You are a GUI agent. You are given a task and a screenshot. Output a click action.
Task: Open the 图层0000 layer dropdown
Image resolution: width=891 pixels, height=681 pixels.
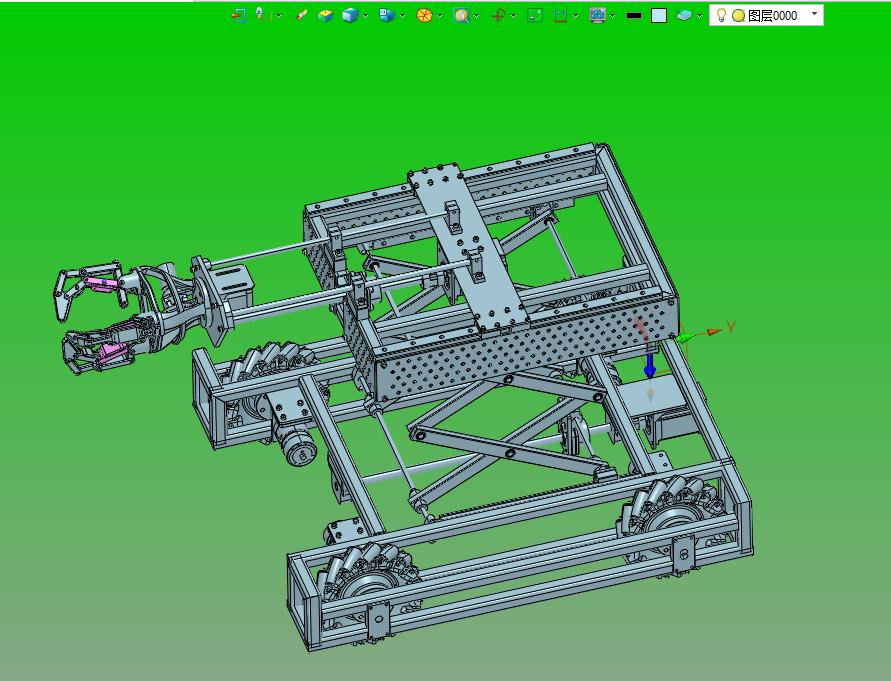815,14
